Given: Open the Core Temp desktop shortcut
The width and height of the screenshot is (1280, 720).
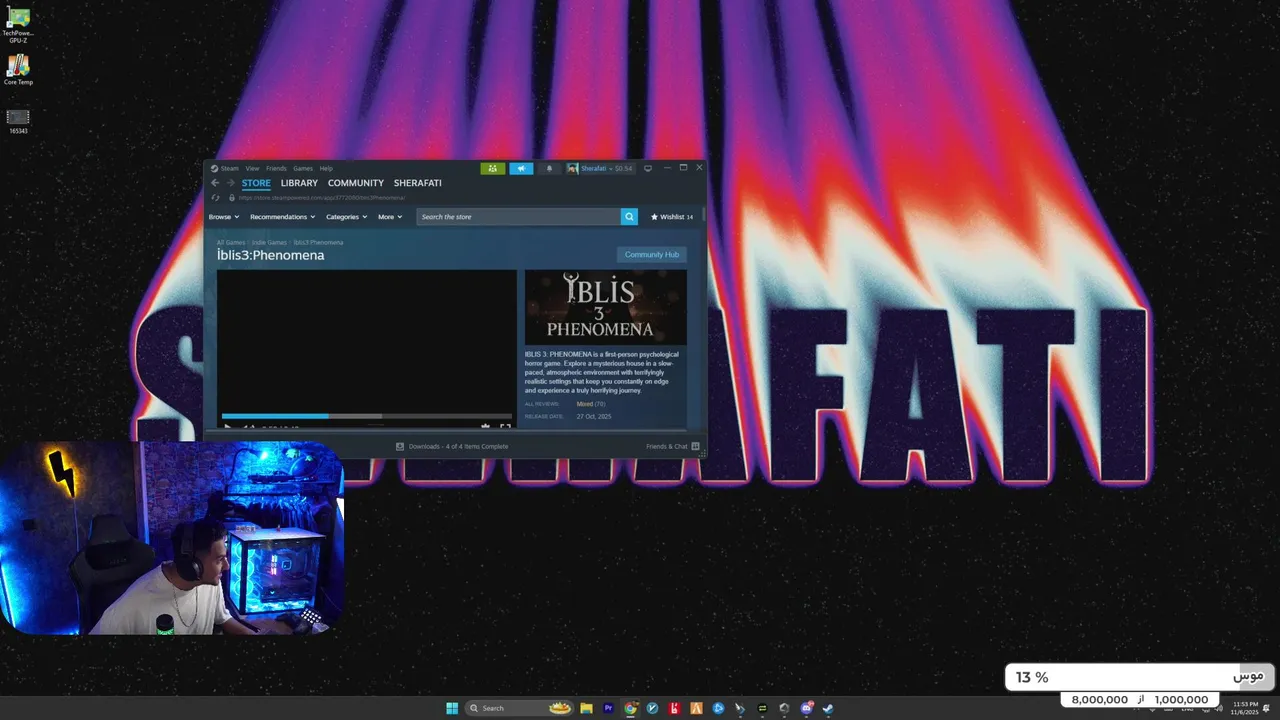Looking at the screenshot, I should (18, 69).
